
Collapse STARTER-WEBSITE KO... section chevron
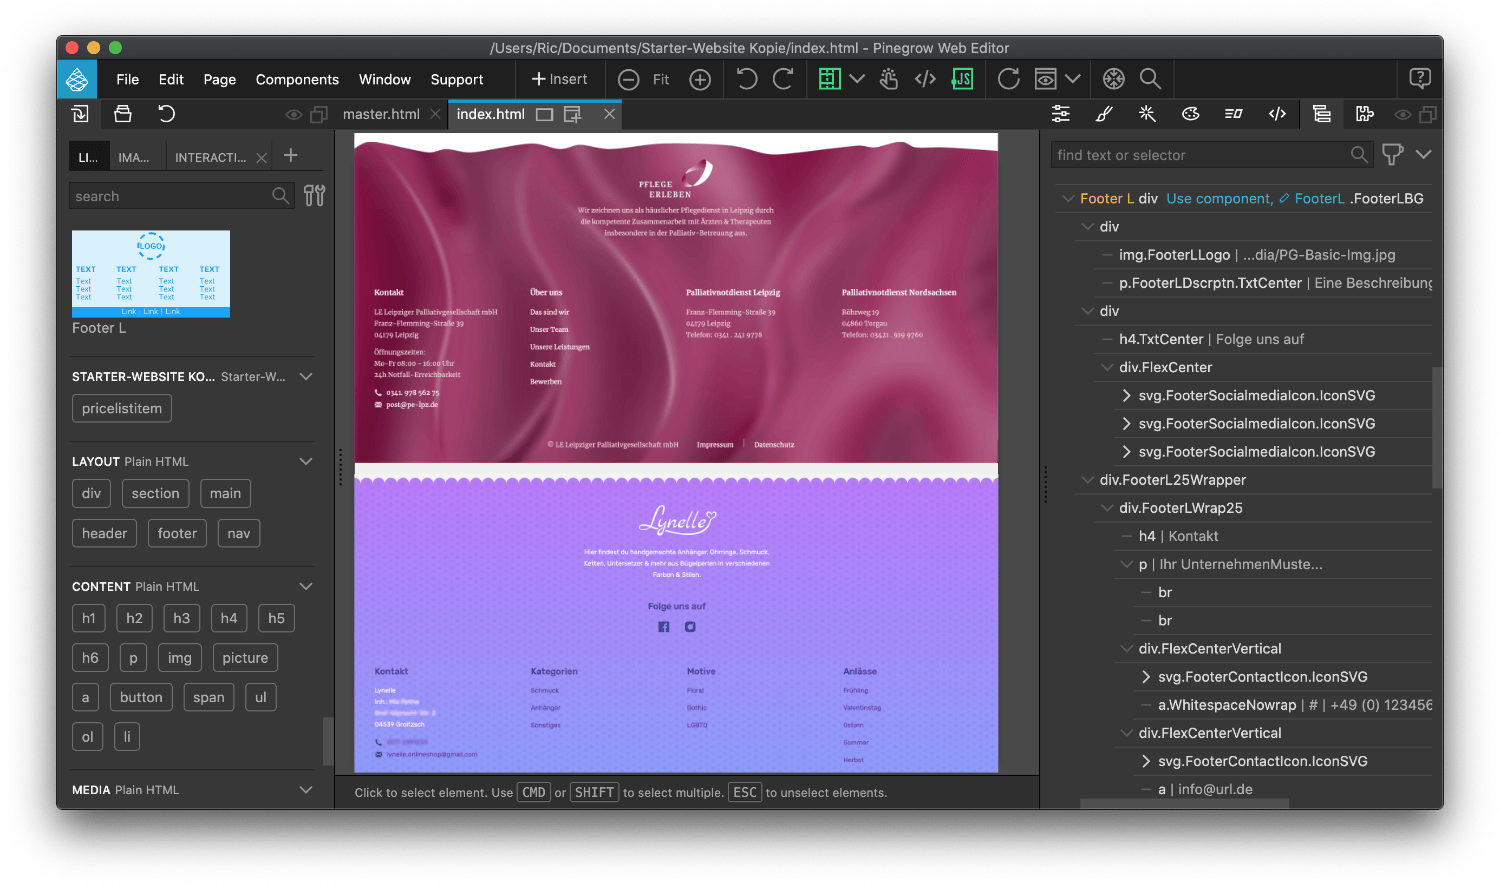click(306, 377)
